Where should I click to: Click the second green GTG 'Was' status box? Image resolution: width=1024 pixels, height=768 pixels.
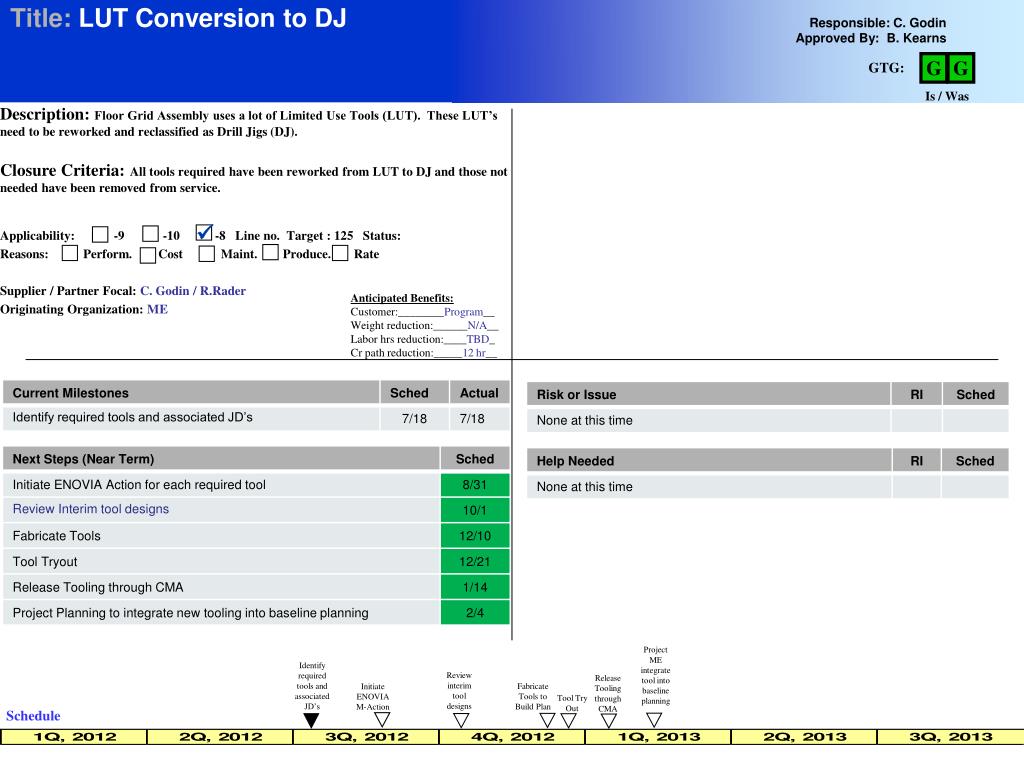[961, 68]
